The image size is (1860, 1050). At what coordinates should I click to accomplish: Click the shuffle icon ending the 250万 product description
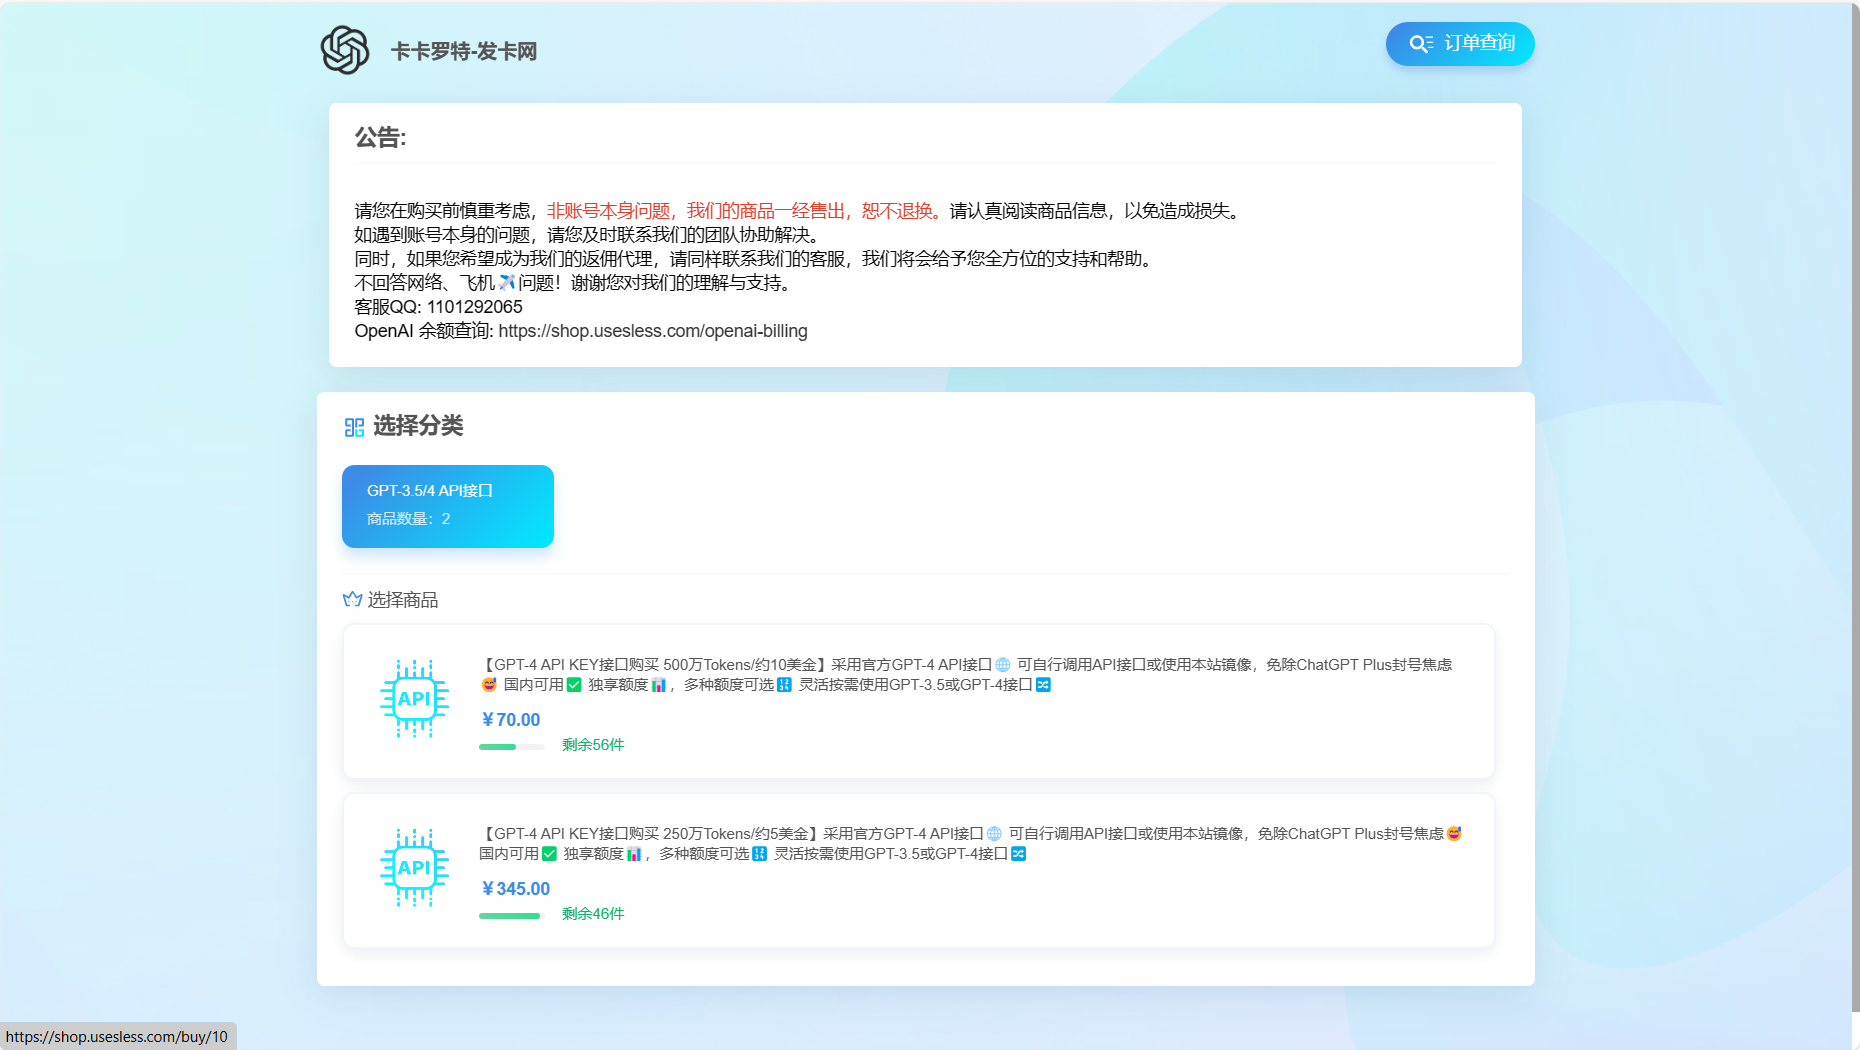[1018, 854]
